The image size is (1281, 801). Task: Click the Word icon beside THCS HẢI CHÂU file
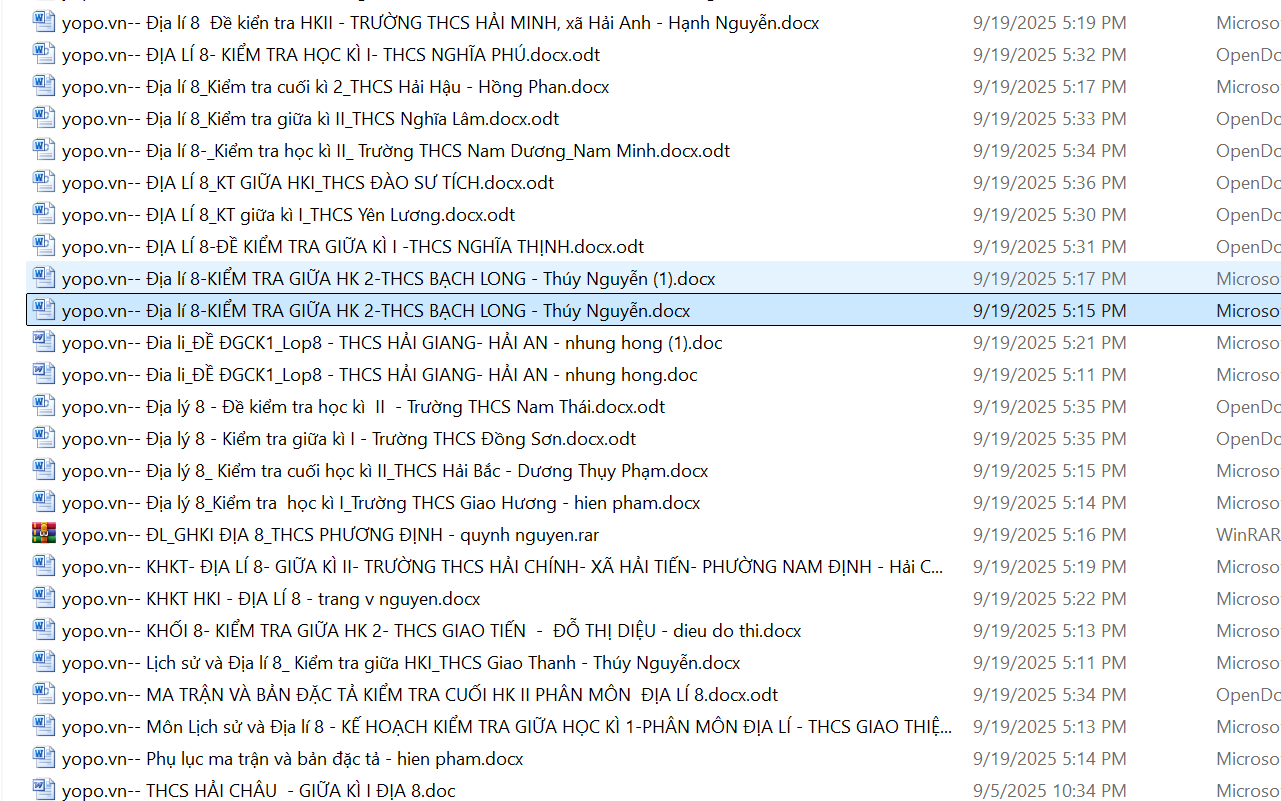pyautogui.click(x=43, y=790)
